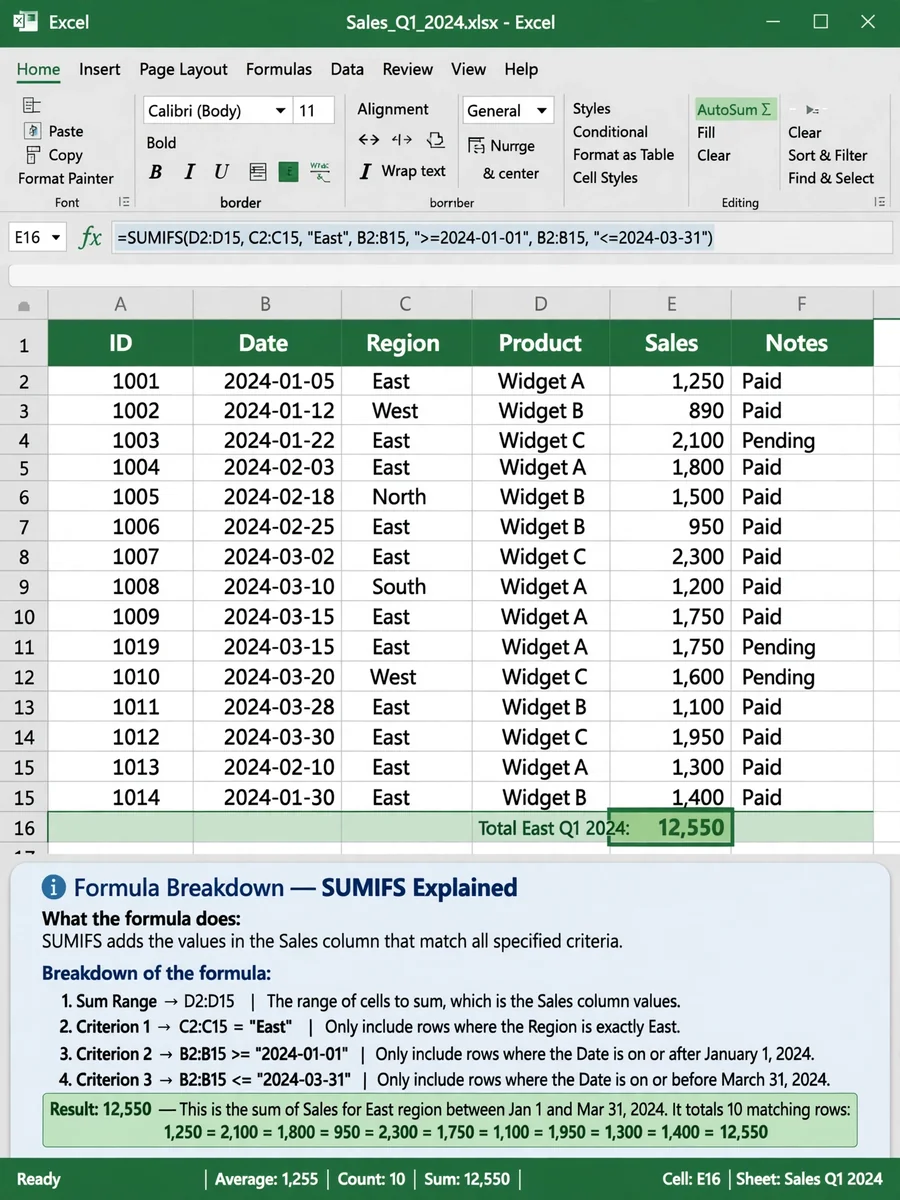Click the info icon beside Formula Breakdown
The image size is (900, 1200).
click(54, 887)
